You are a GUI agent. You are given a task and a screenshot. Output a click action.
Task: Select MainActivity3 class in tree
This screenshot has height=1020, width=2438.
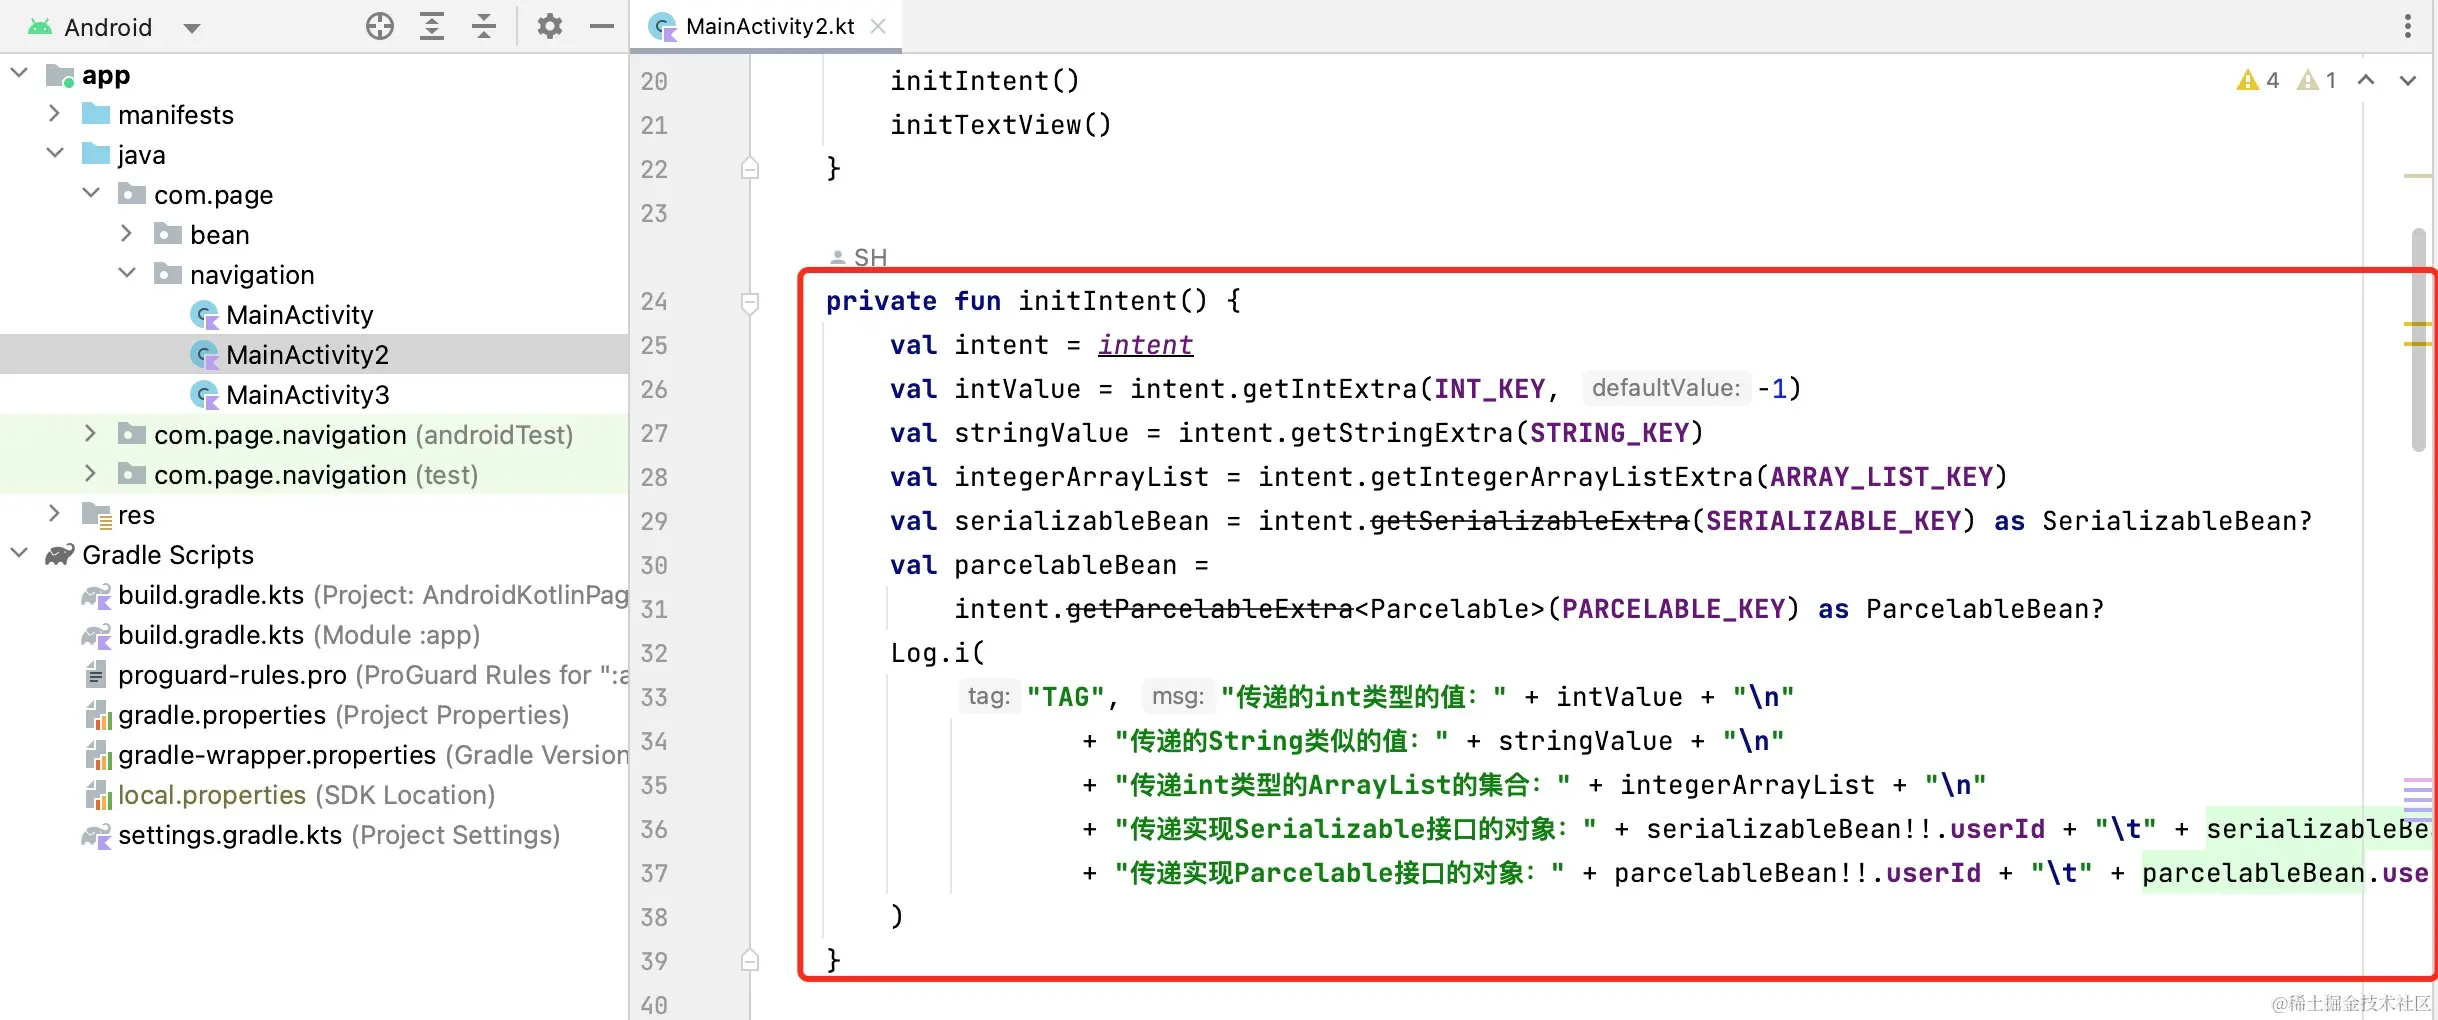pos(307,395)
